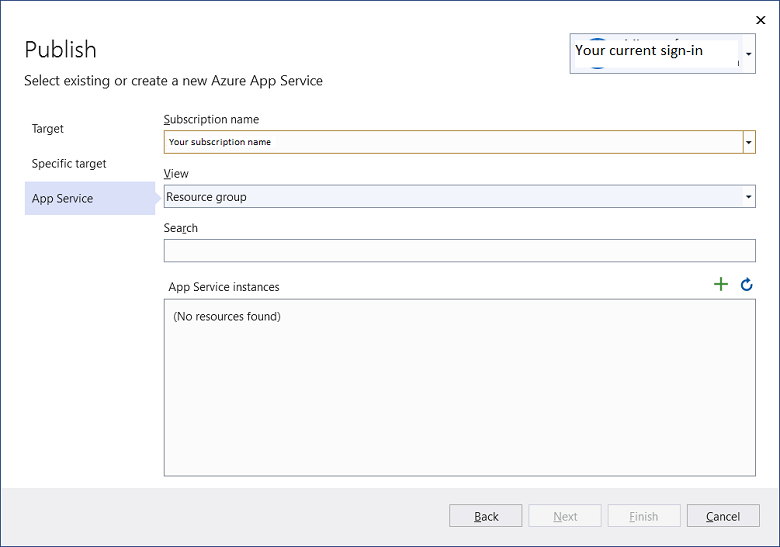Select the "(No resources found)" entry
The width and height of the screenshot is (780, 547).
pos(227,317)
